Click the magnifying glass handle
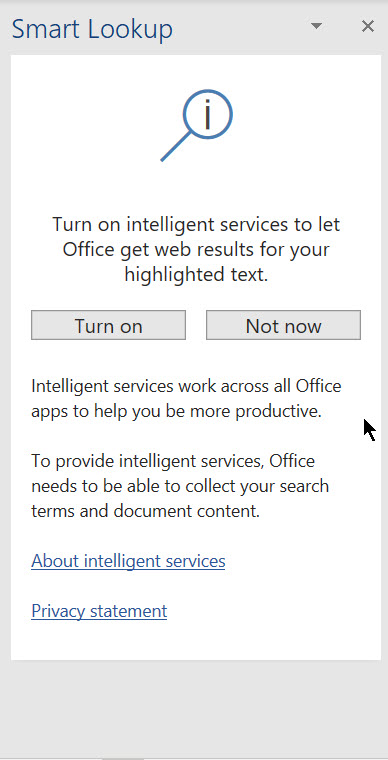Image resolution: width=388 pixels, height=760 pixels. pos(174,147)
